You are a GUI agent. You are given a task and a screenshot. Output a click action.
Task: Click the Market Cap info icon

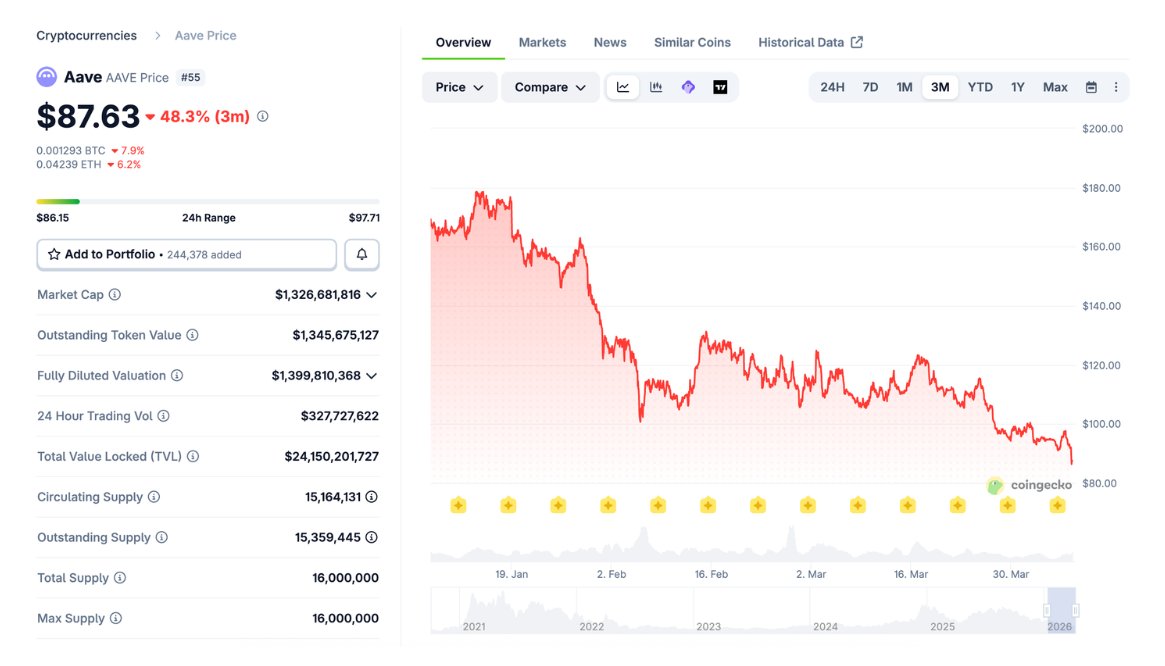115,295
